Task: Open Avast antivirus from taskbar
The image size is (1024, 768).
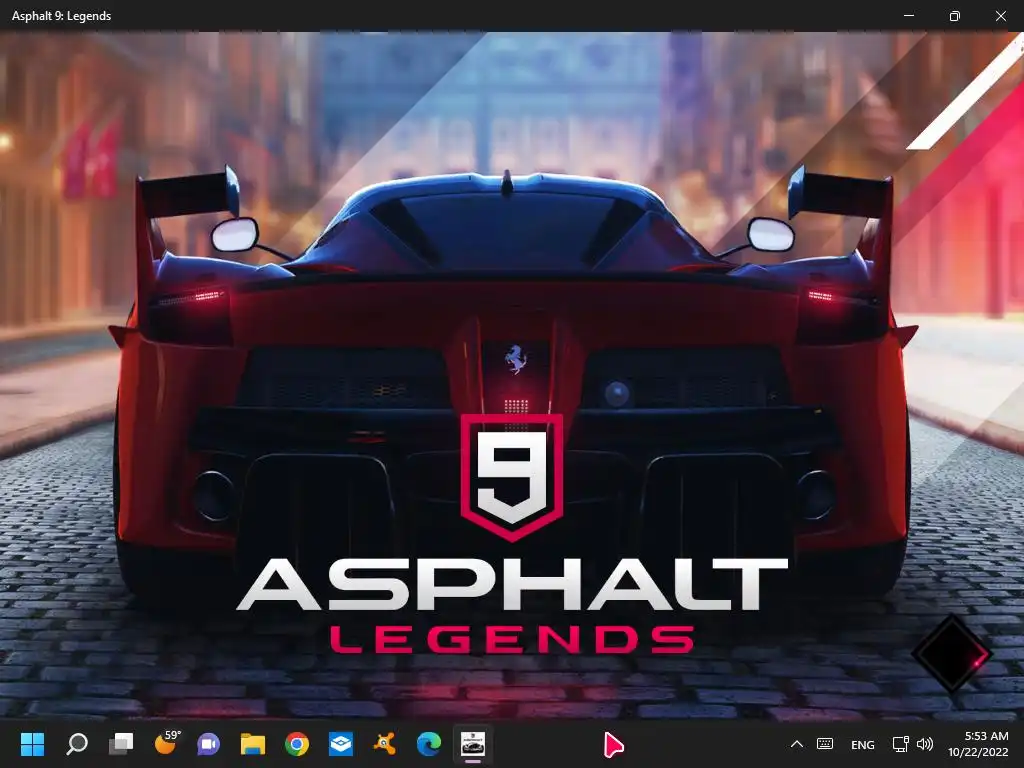Action: [385, 744]
